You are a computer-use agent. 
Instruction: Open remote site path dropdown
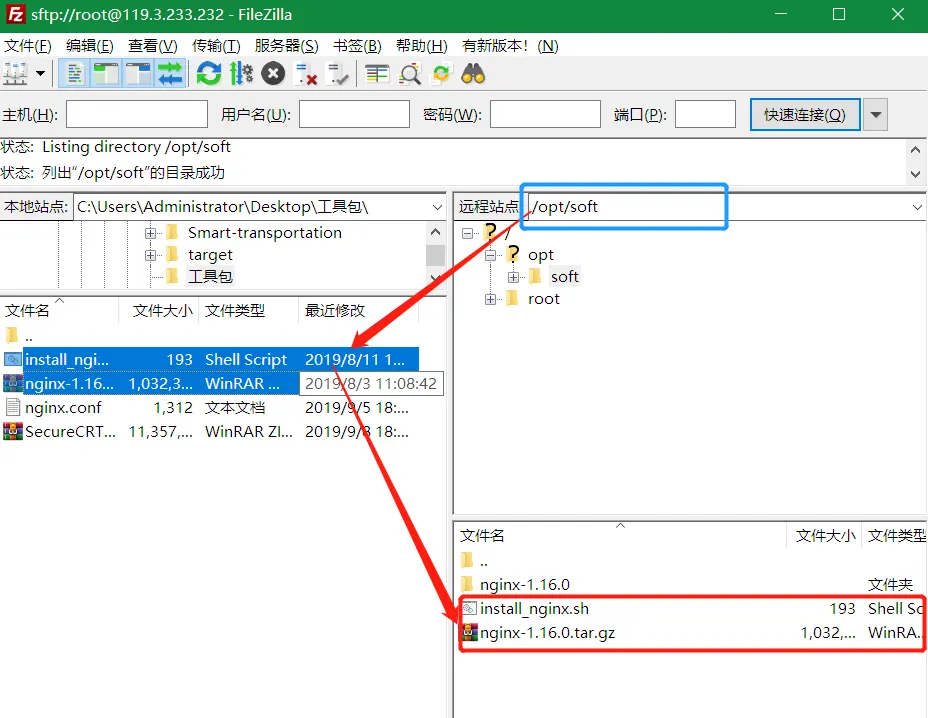click(917, 207)
